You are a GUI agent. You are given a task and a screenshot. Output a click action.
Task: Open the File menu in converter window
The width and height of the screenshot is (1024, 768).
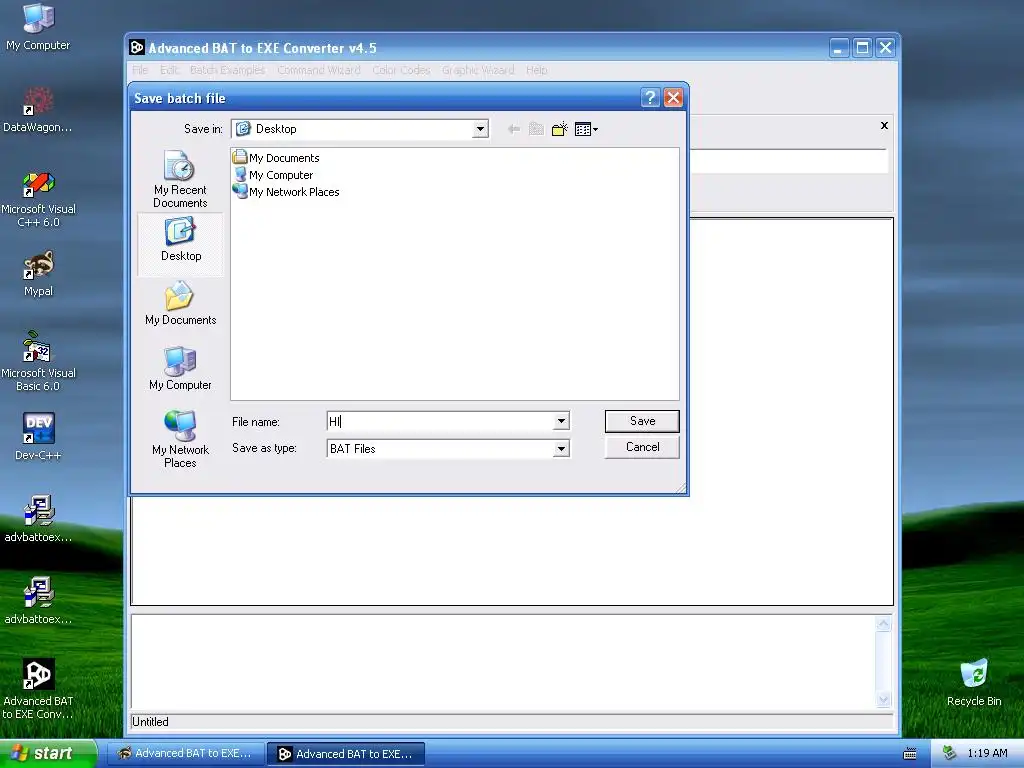[x=140, y=70]
